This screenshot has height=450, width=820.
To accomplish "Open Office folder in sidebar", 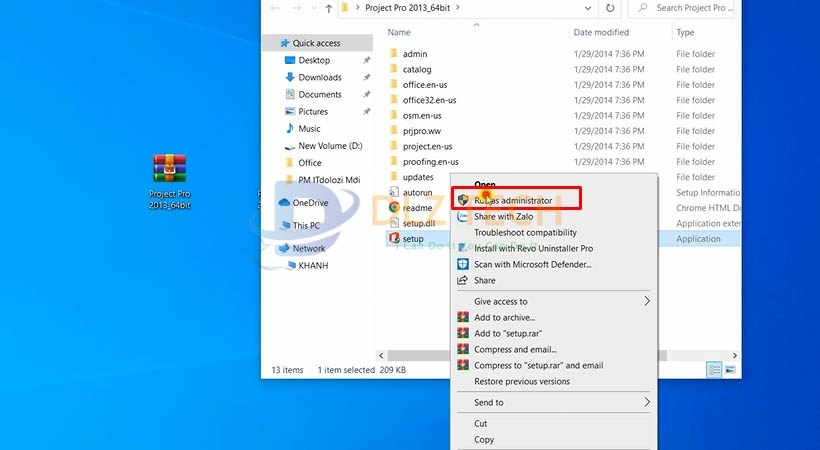I will pyautogui.click(x=310, y=163).
